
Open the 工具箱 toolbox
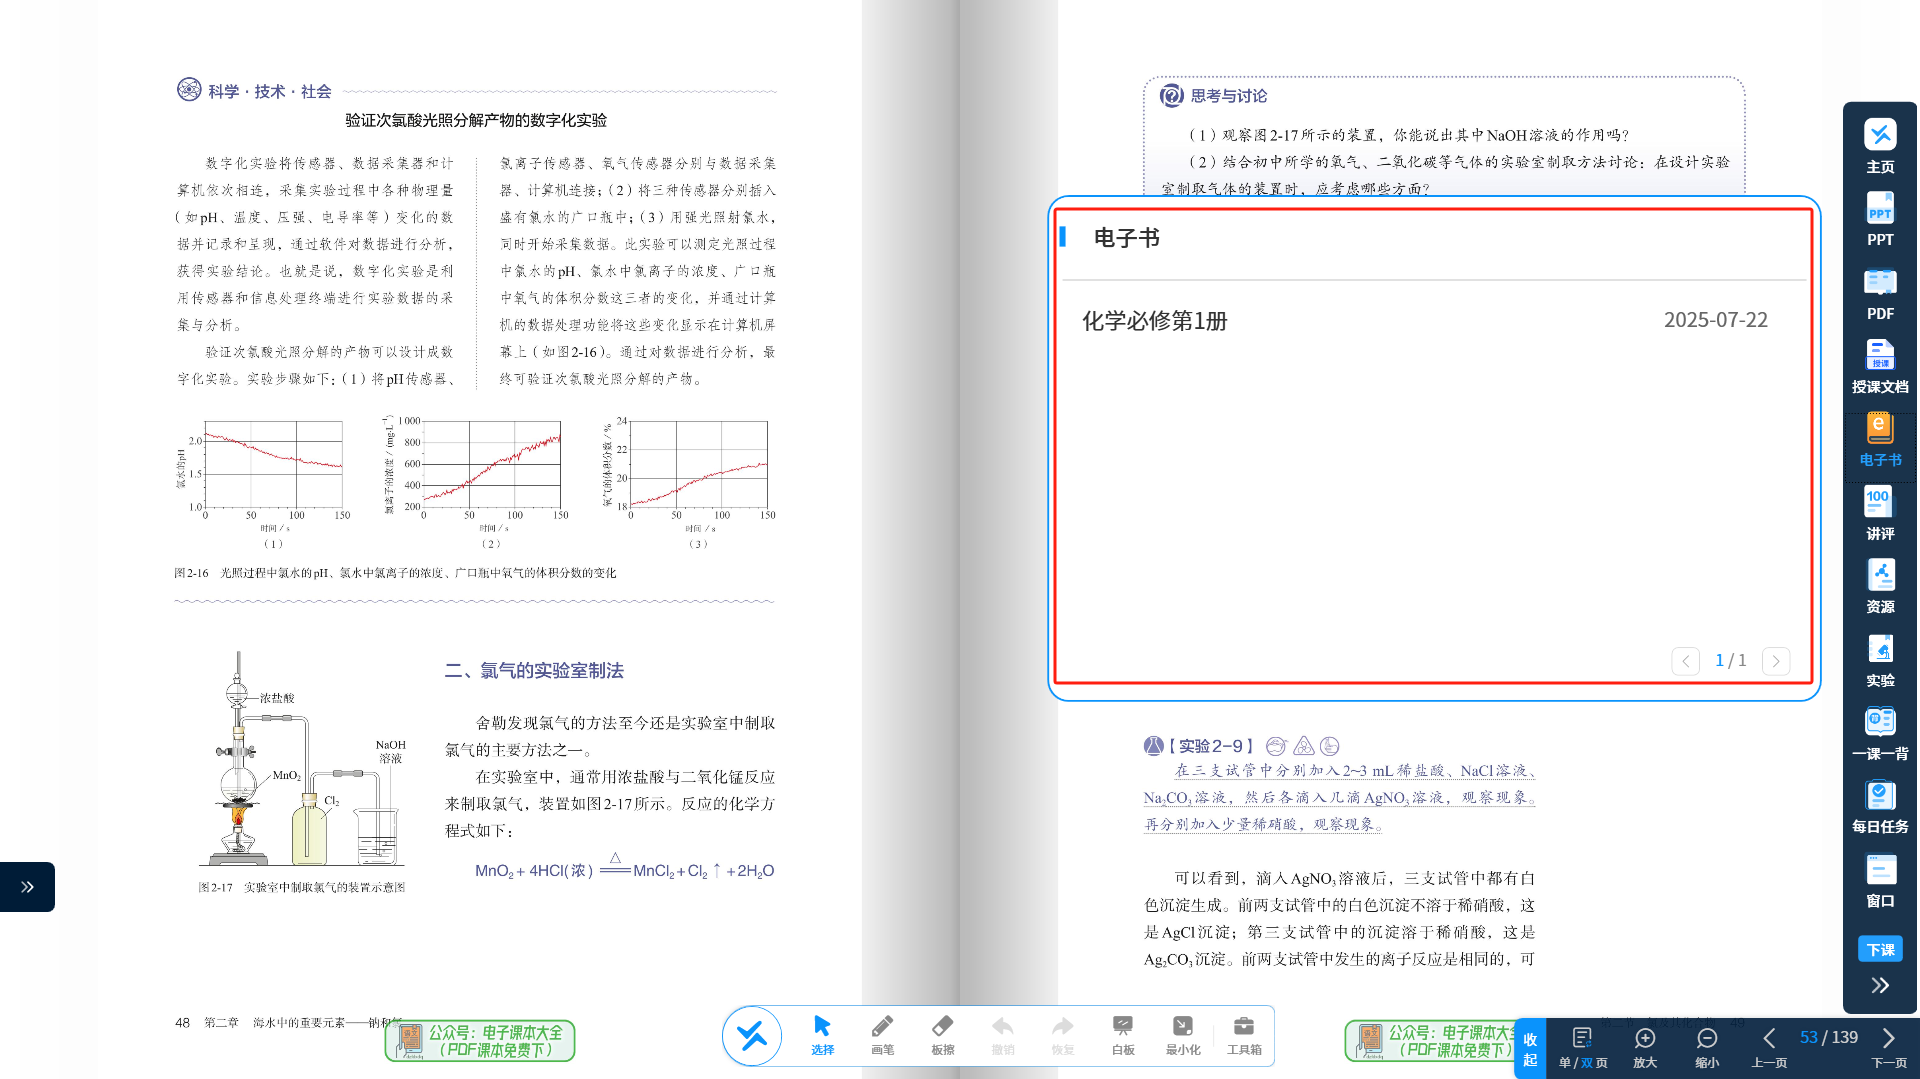(x=1244, y=1036)
